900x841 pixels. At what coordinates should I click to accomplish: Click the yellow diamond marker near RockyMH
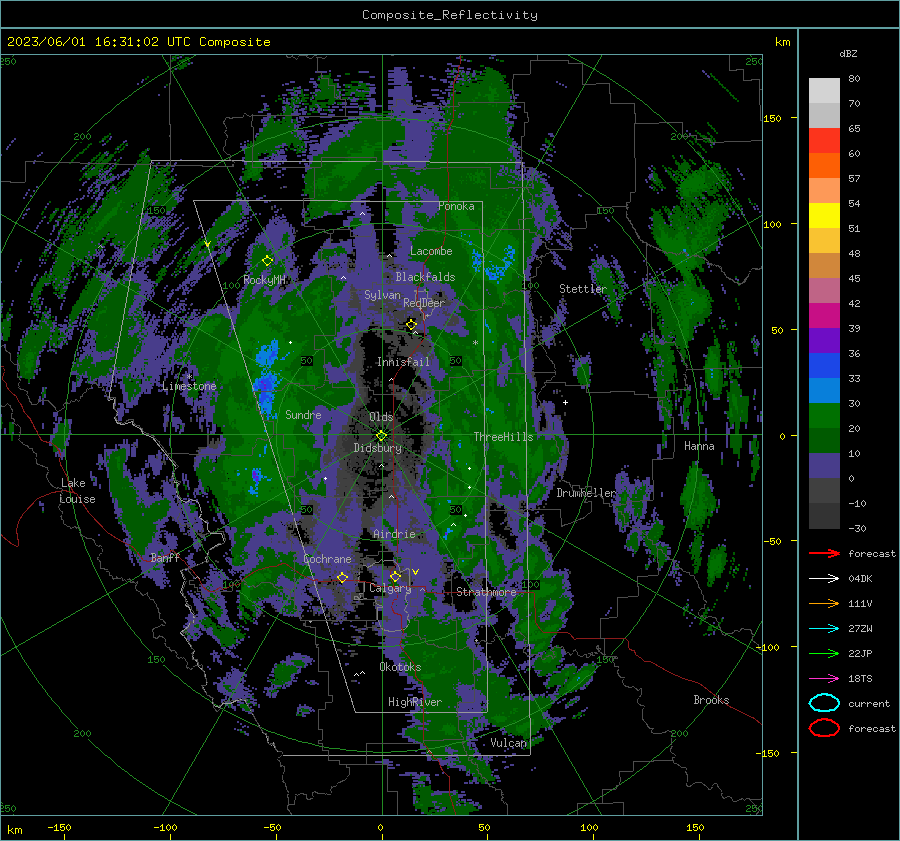coord(267,261)
